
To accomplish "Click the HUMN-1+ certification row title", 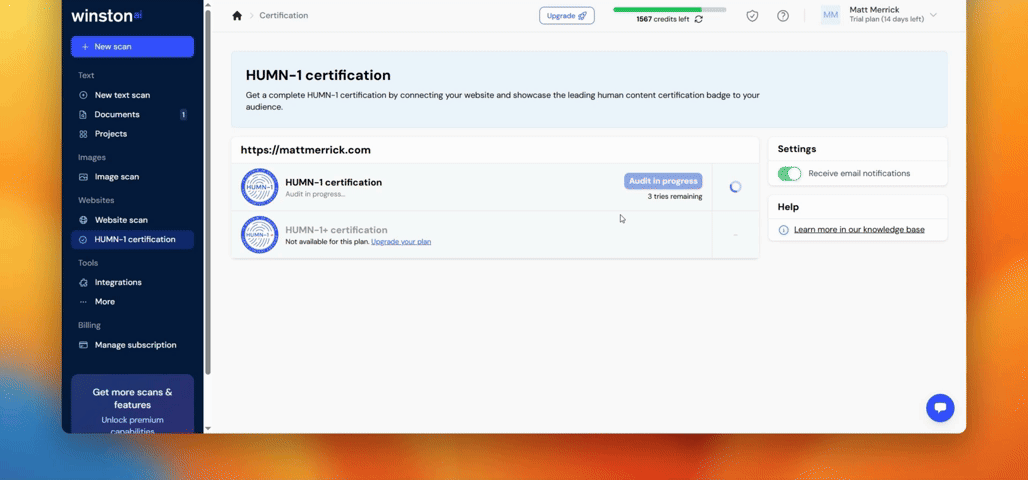I will [x=336, y=230].
